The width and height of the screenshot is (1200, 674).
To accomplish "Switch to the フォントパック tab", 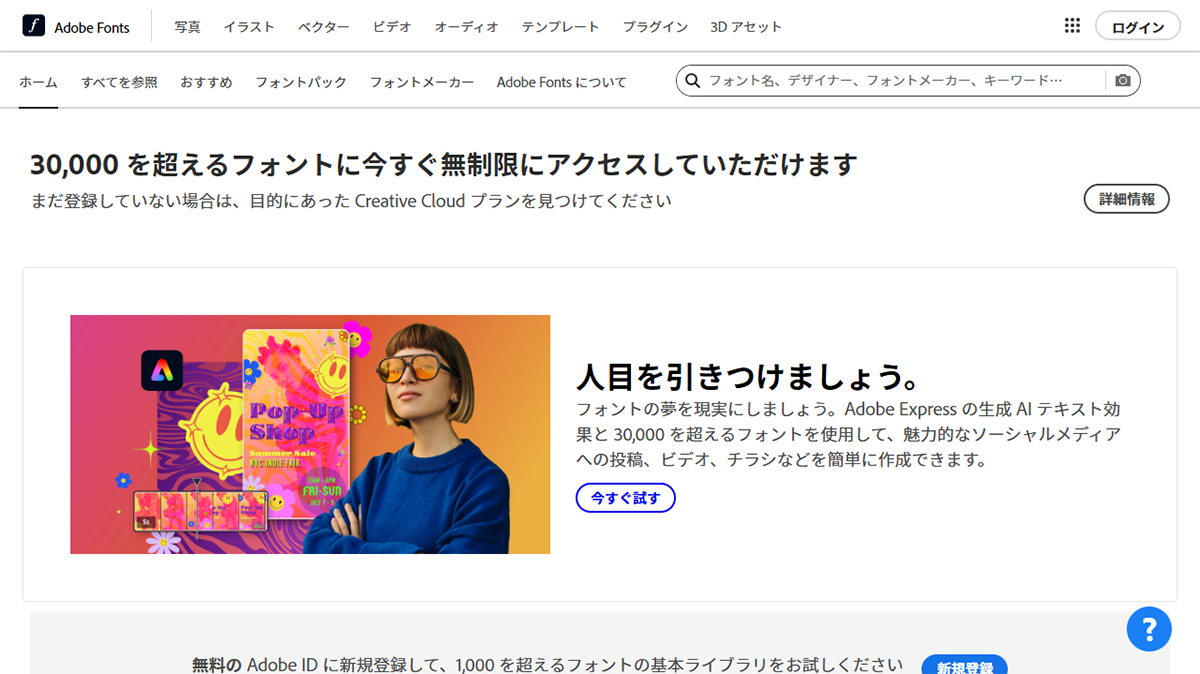I will coord(301,82).
